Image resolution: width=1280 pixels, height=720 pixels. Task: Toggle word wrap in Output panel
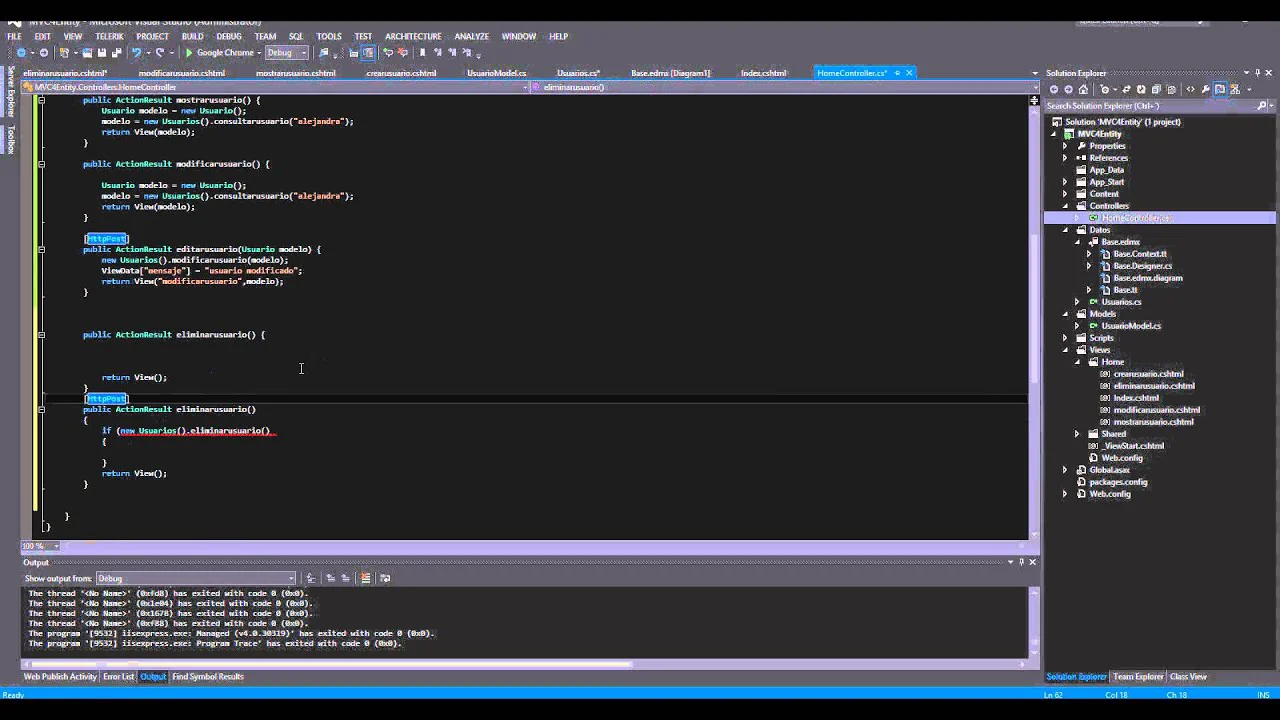(385, 578)
